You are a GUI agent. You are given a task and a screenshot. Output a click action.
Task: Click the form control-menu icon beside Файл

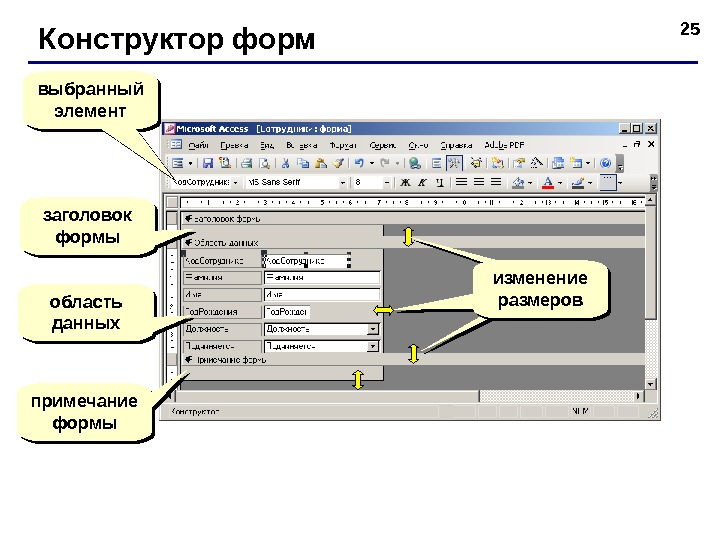(x=176, y=145)
